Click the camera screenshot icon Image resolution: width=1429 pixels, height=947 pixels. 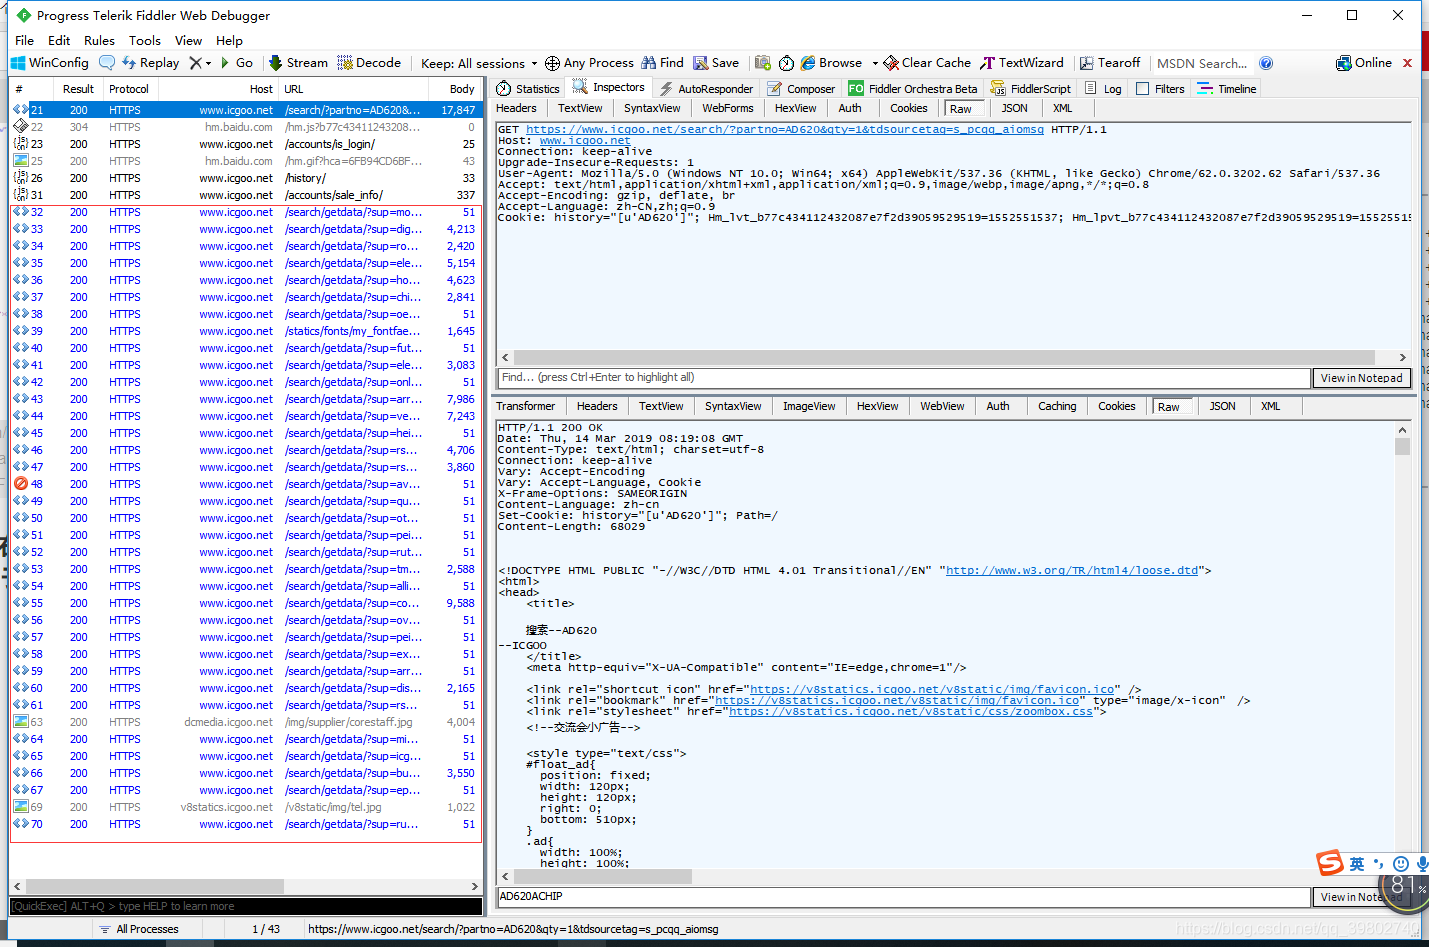(763, 63)
